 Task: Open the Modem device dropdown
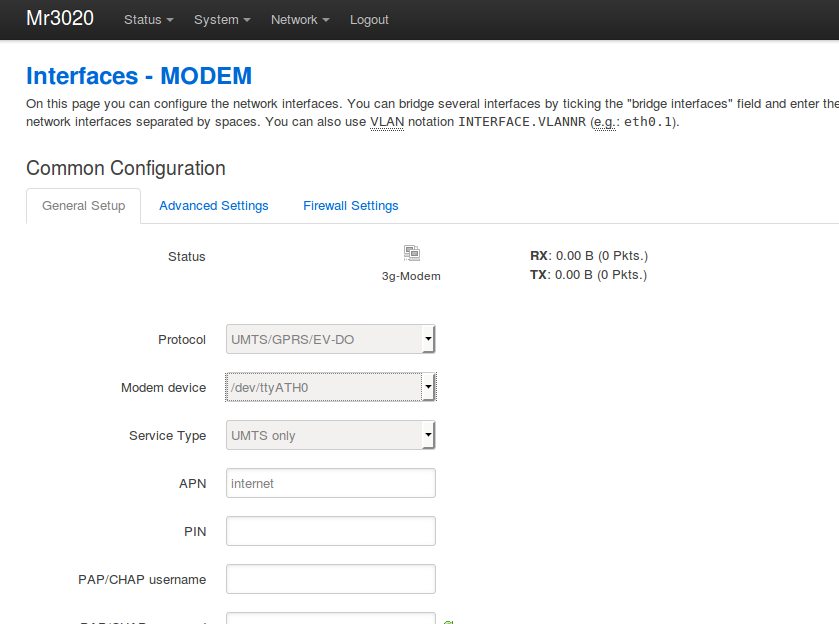pos(330,387)
